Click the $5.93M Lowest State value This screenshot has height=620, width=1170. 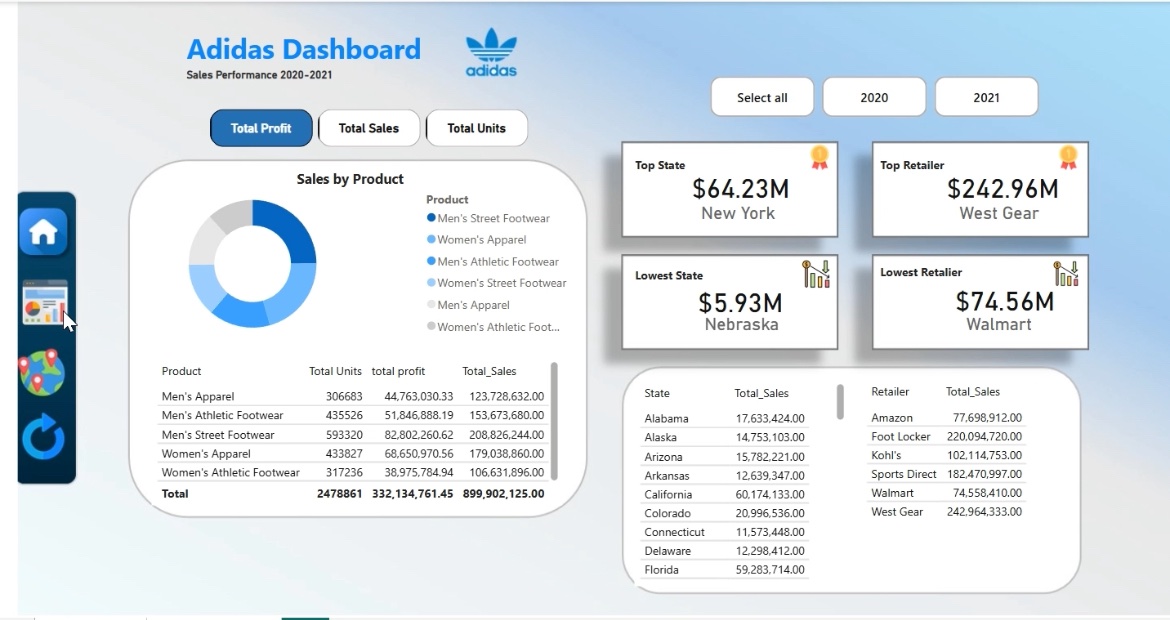(740, 303)
